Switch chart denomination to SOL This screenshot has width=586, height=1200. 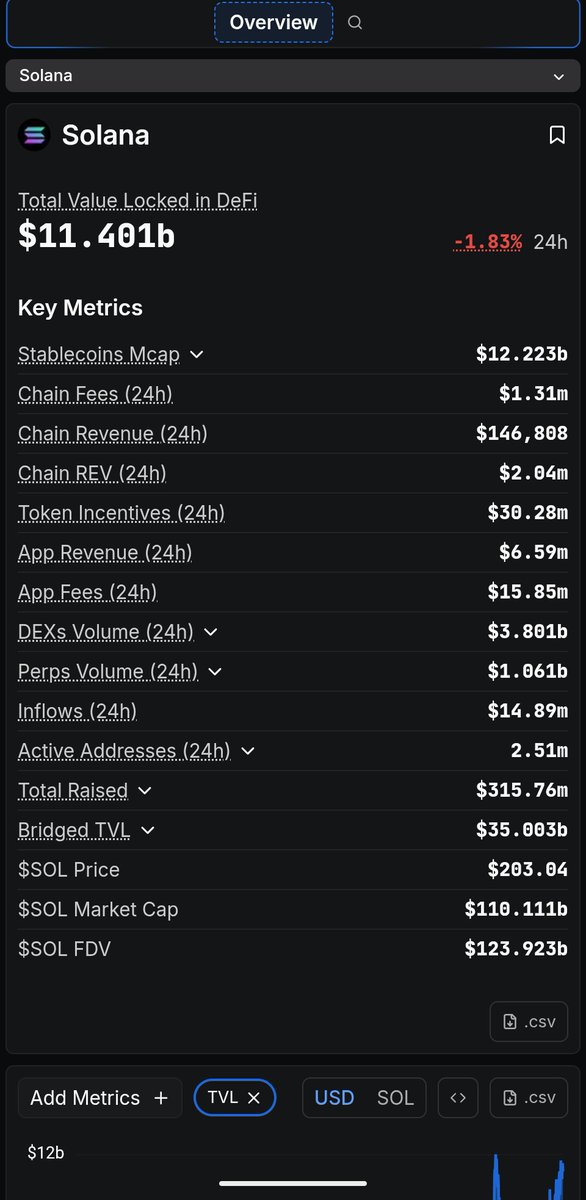coord(395,1097)
